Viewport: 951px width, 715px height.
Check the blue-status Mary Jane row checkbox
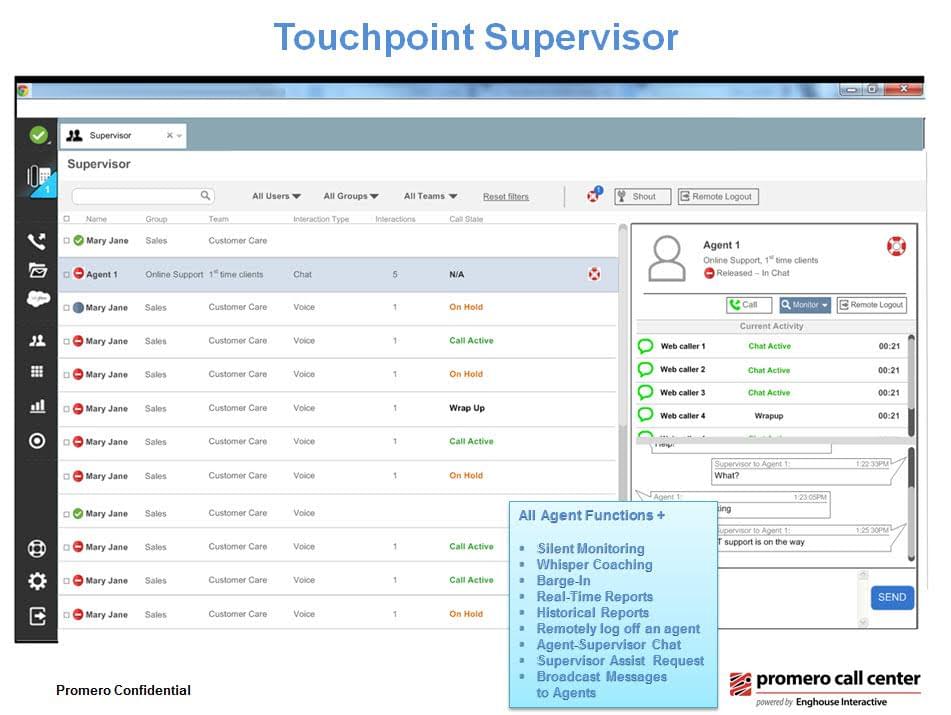point(67,307)
